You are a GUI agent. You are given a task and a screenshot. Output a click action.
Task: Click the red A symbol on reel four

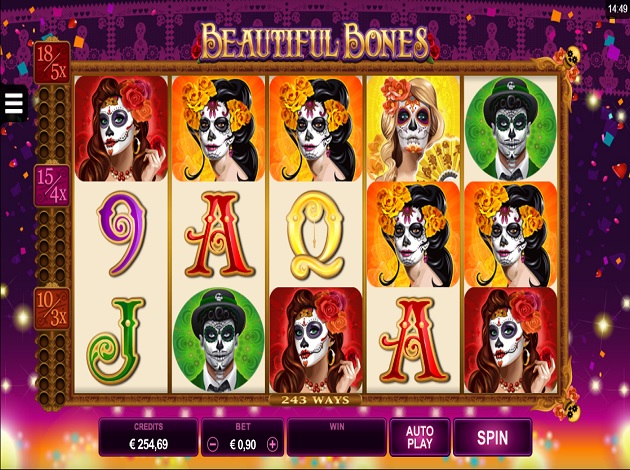click(414, 340)
